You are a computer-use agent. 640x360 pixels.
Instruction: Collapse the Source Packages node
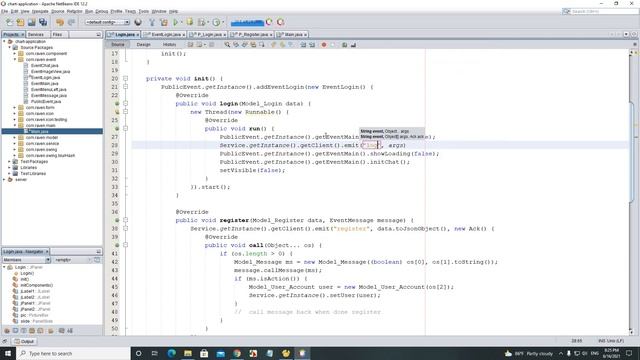pyautogui.click(x=10, y=47)
